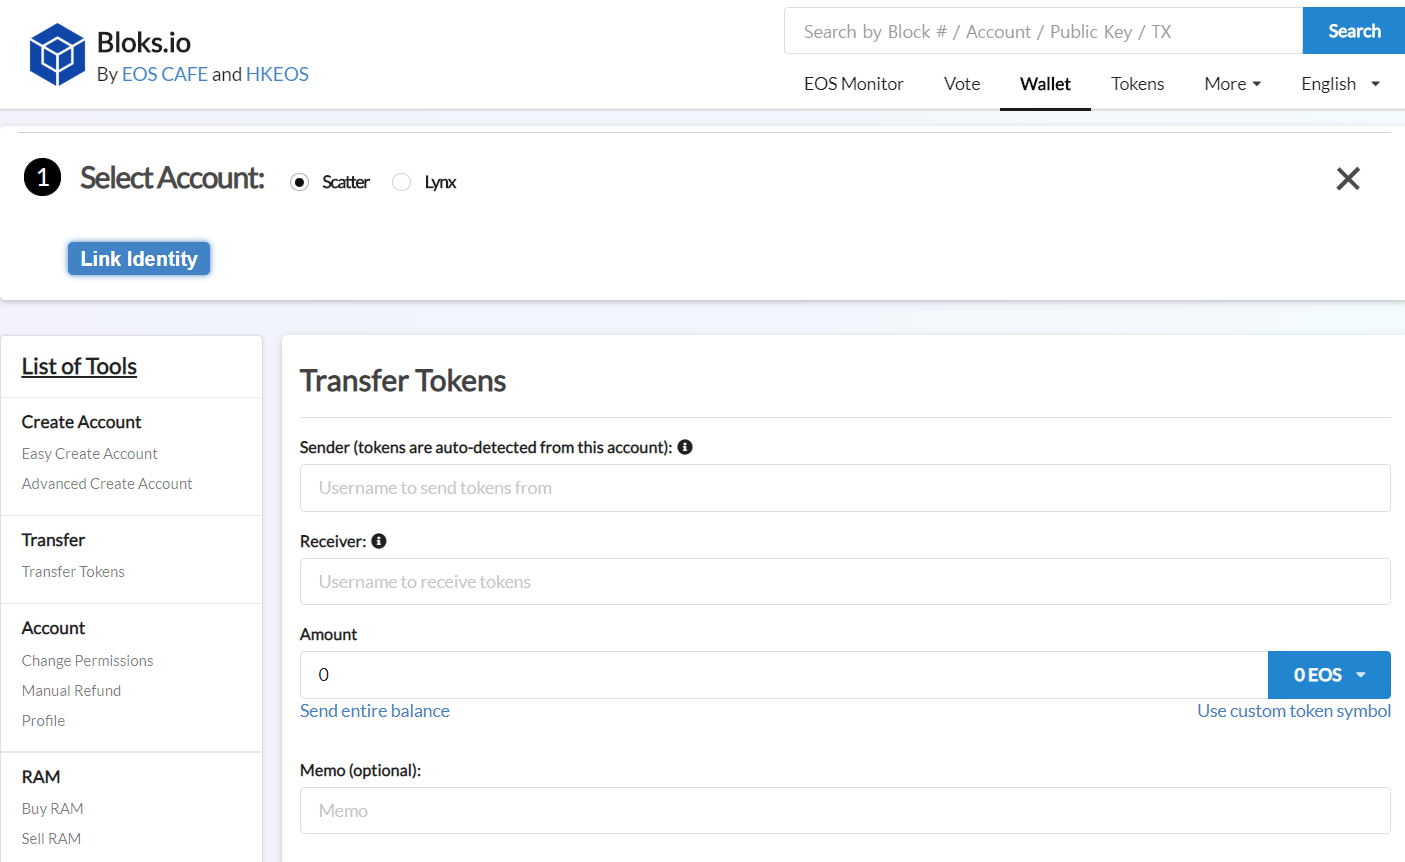Open the More dropdown menu

point(1233,84)
